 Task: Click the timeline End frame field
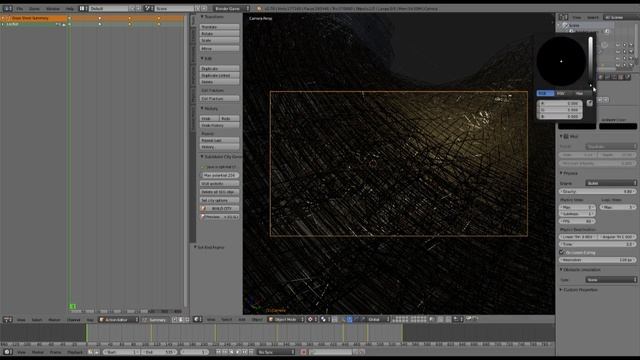(x=160, y=352)
